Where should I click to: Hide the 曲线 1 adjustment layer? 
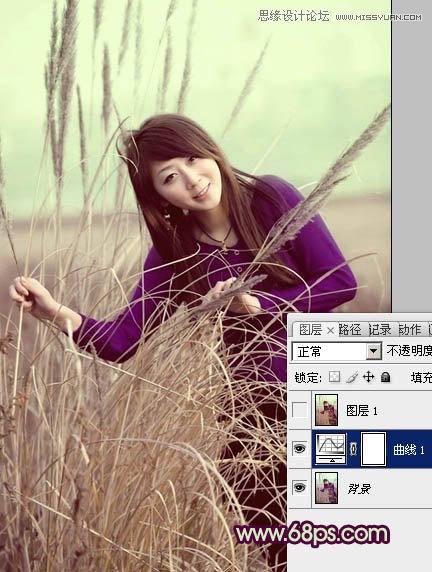point(300,448)
